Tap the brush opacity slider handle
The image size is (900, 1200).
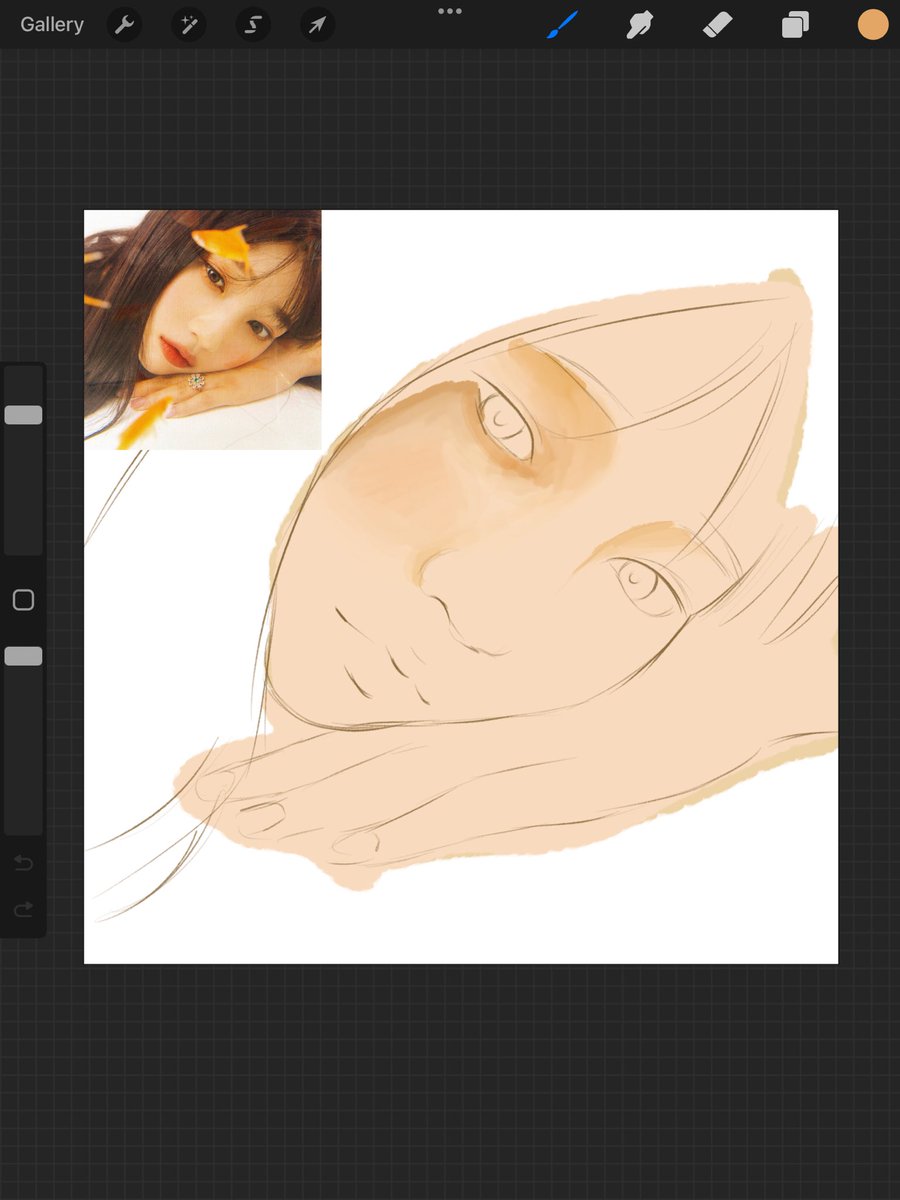(23, 655)
